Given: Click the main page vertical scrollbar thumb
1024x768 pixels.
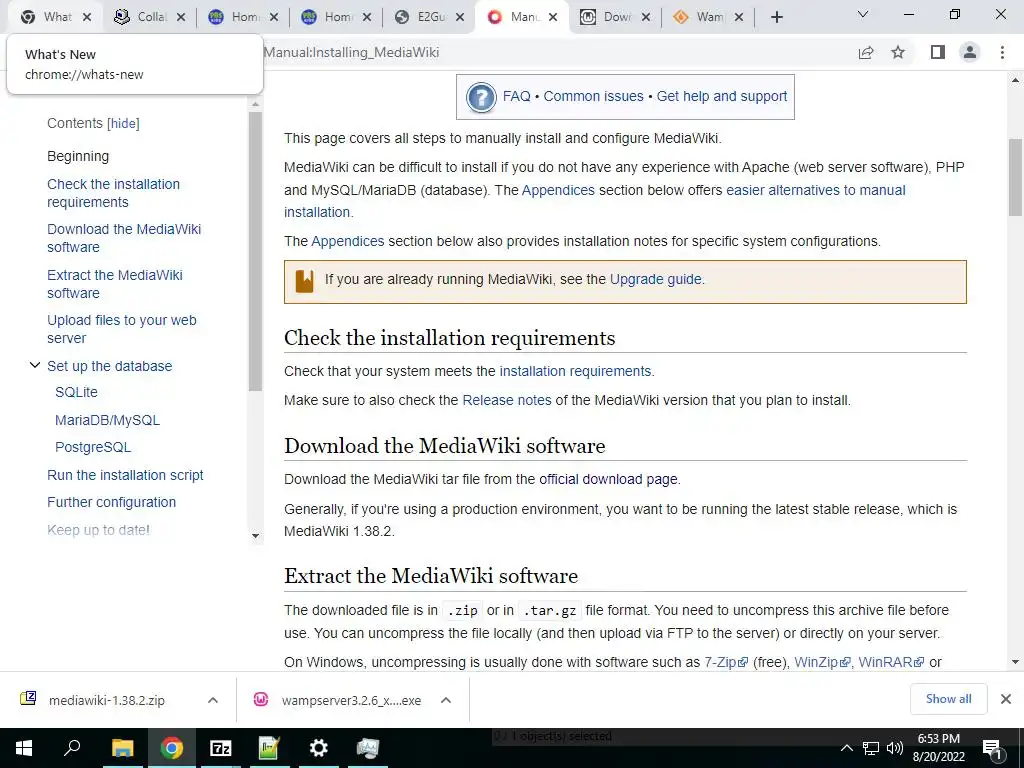Looking at the screenshot, I should tap(1015, 177).
